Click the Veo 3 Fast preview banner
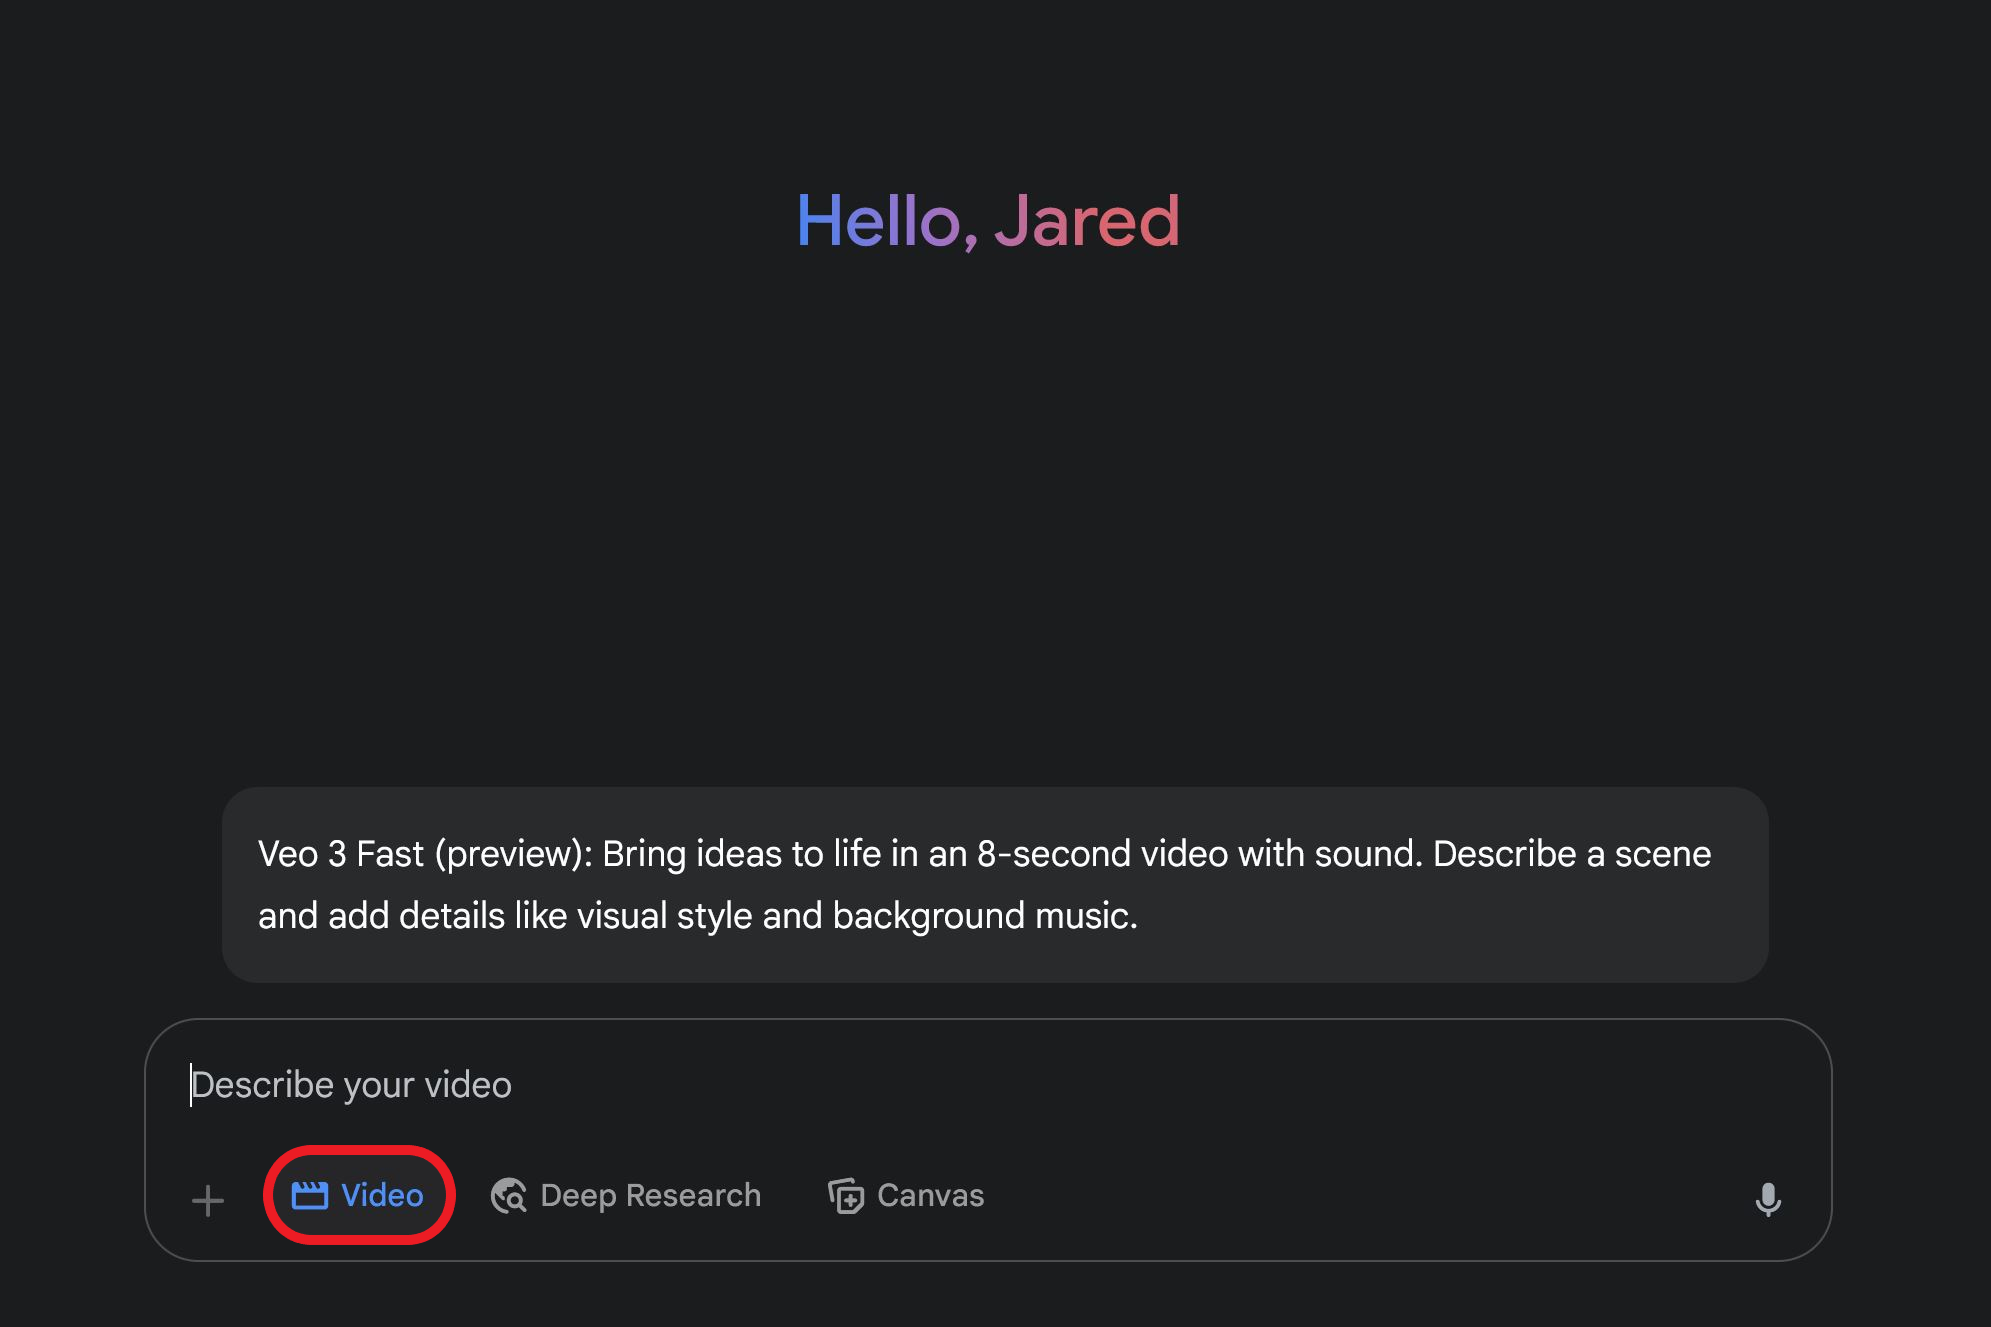 pos(995,884)
